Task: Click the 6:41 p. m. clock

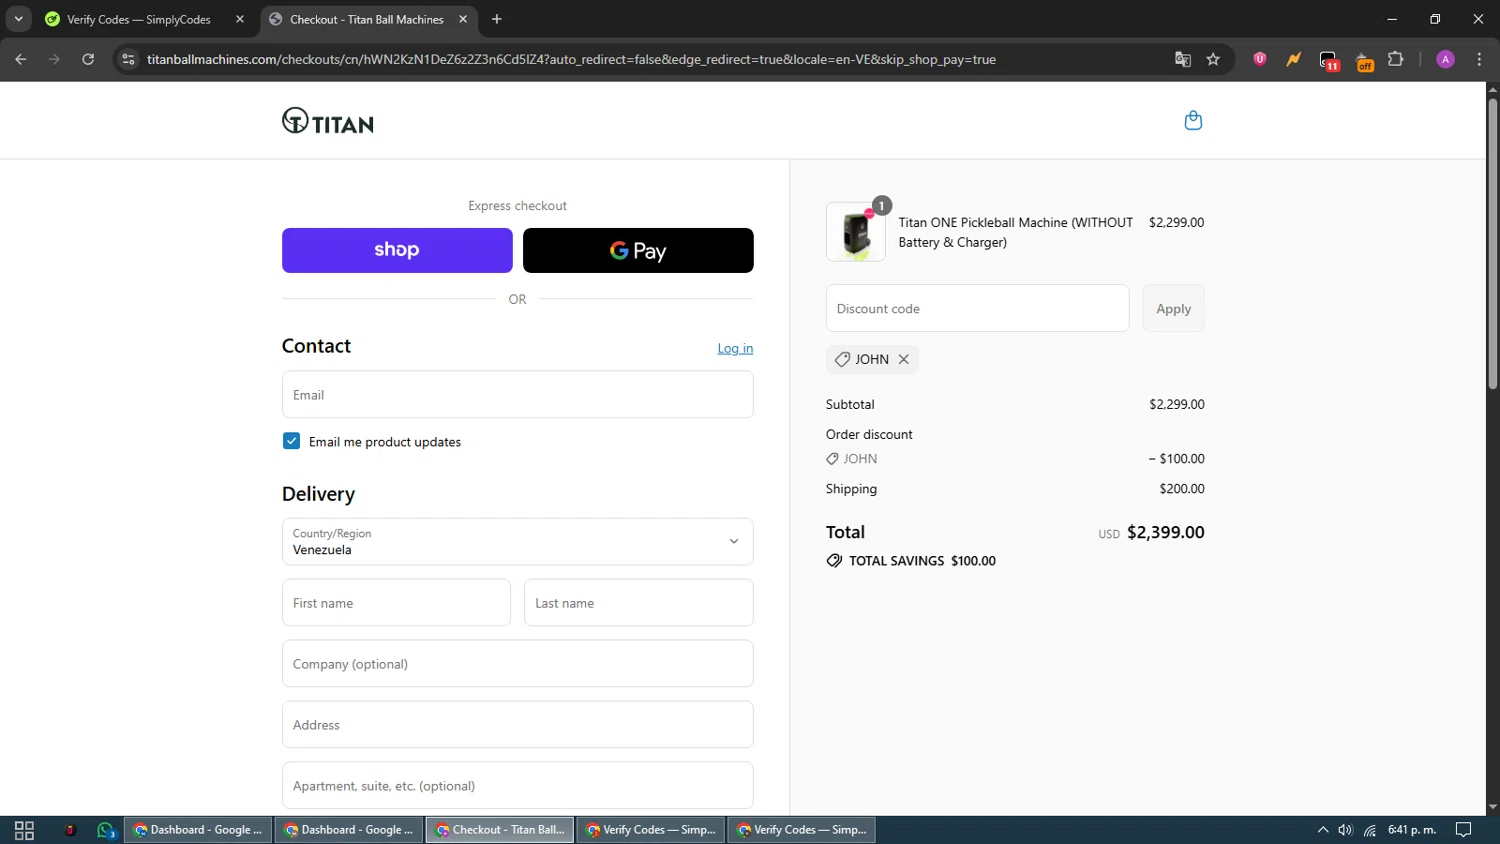Action: click(1412, 830)
